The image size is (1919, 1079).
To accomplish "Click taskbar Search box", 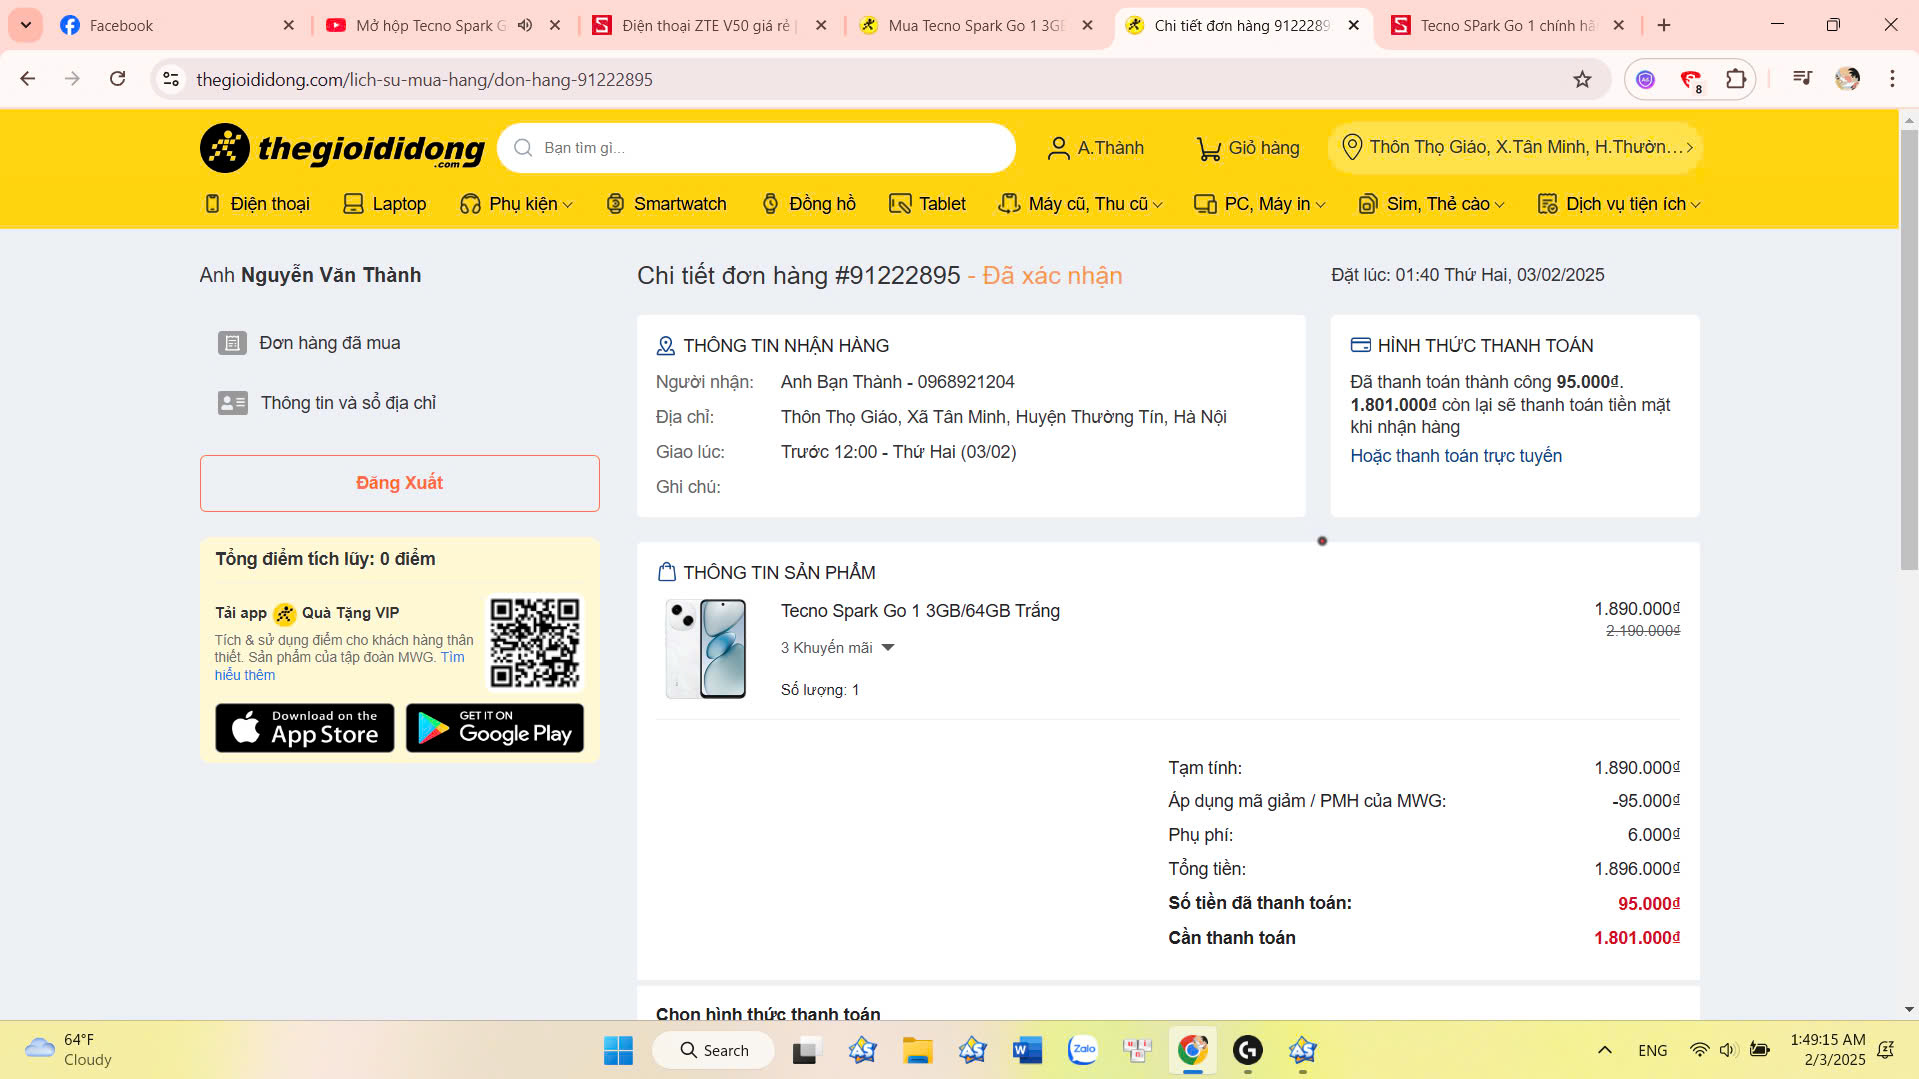I will click(x=714, y=1050).
